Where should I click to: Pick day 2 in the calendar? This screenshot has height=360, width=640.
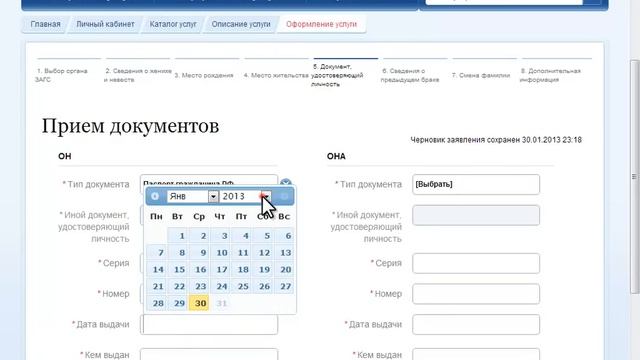point(199,236)
